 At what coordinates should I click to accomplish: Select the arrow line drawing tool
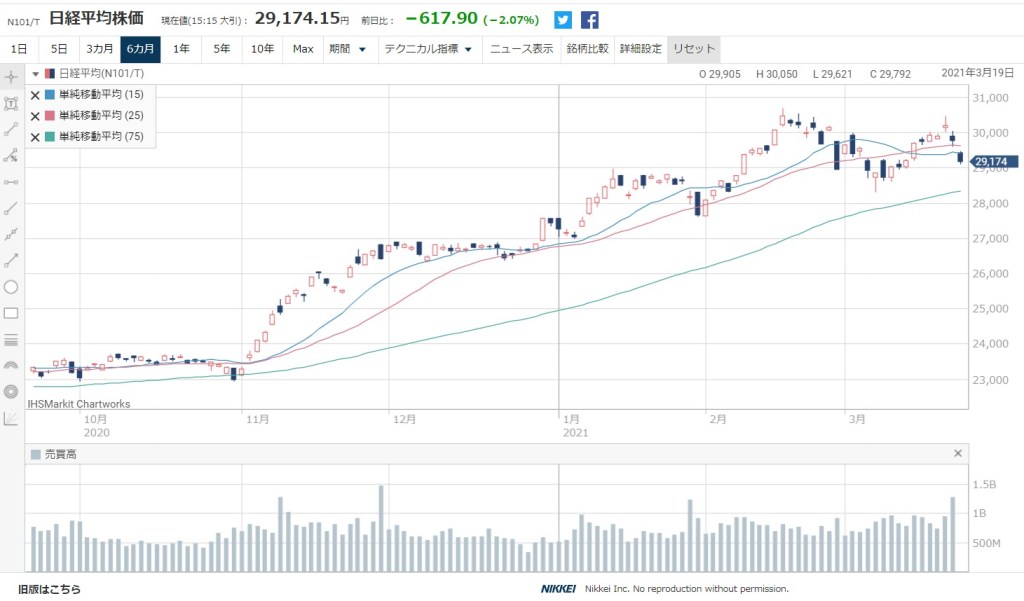click(11, 261)
